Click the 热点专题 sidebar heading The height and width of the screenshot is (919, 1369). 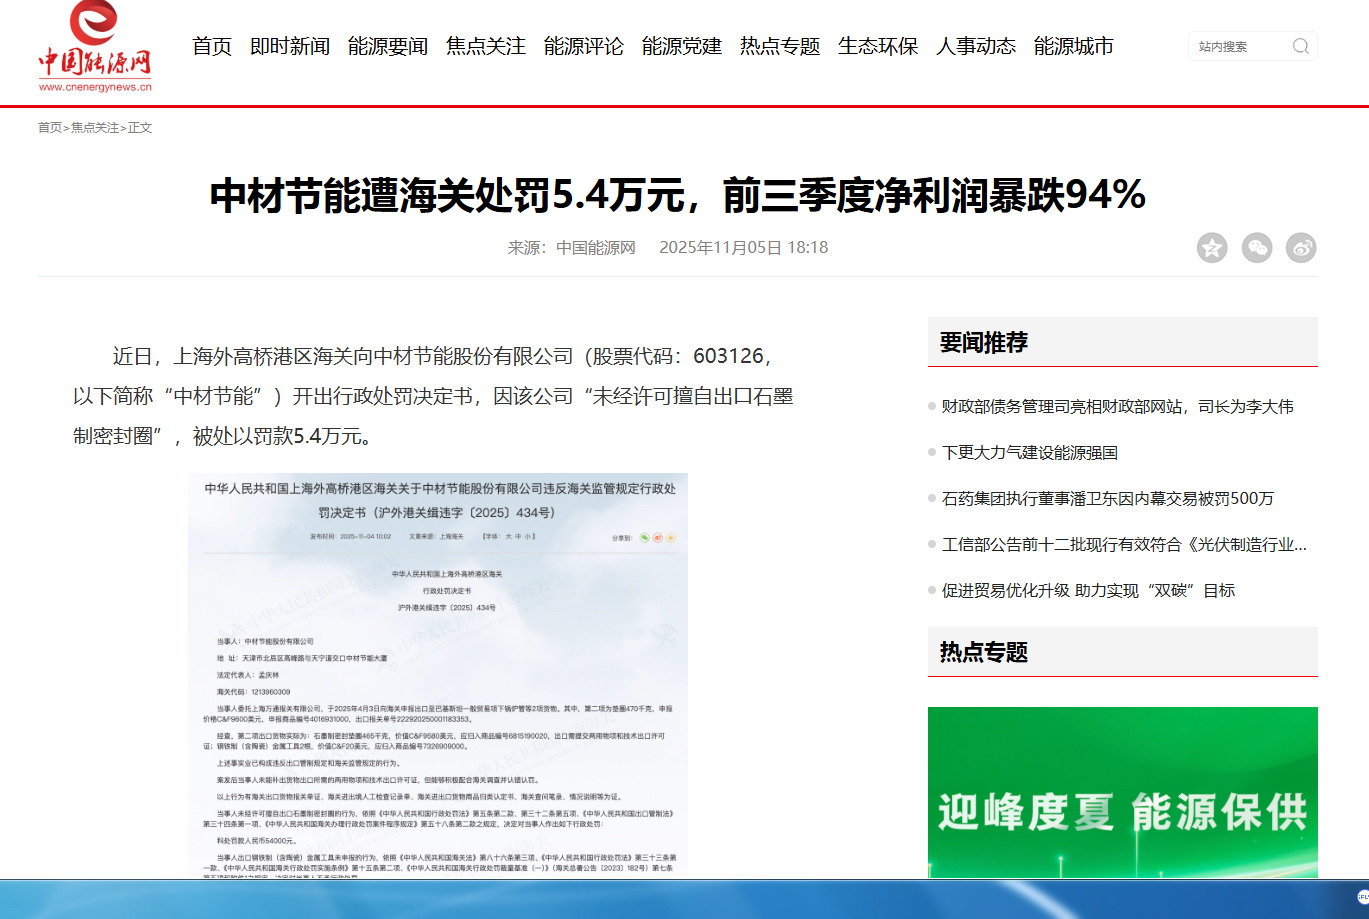click(x=984, y=652)
